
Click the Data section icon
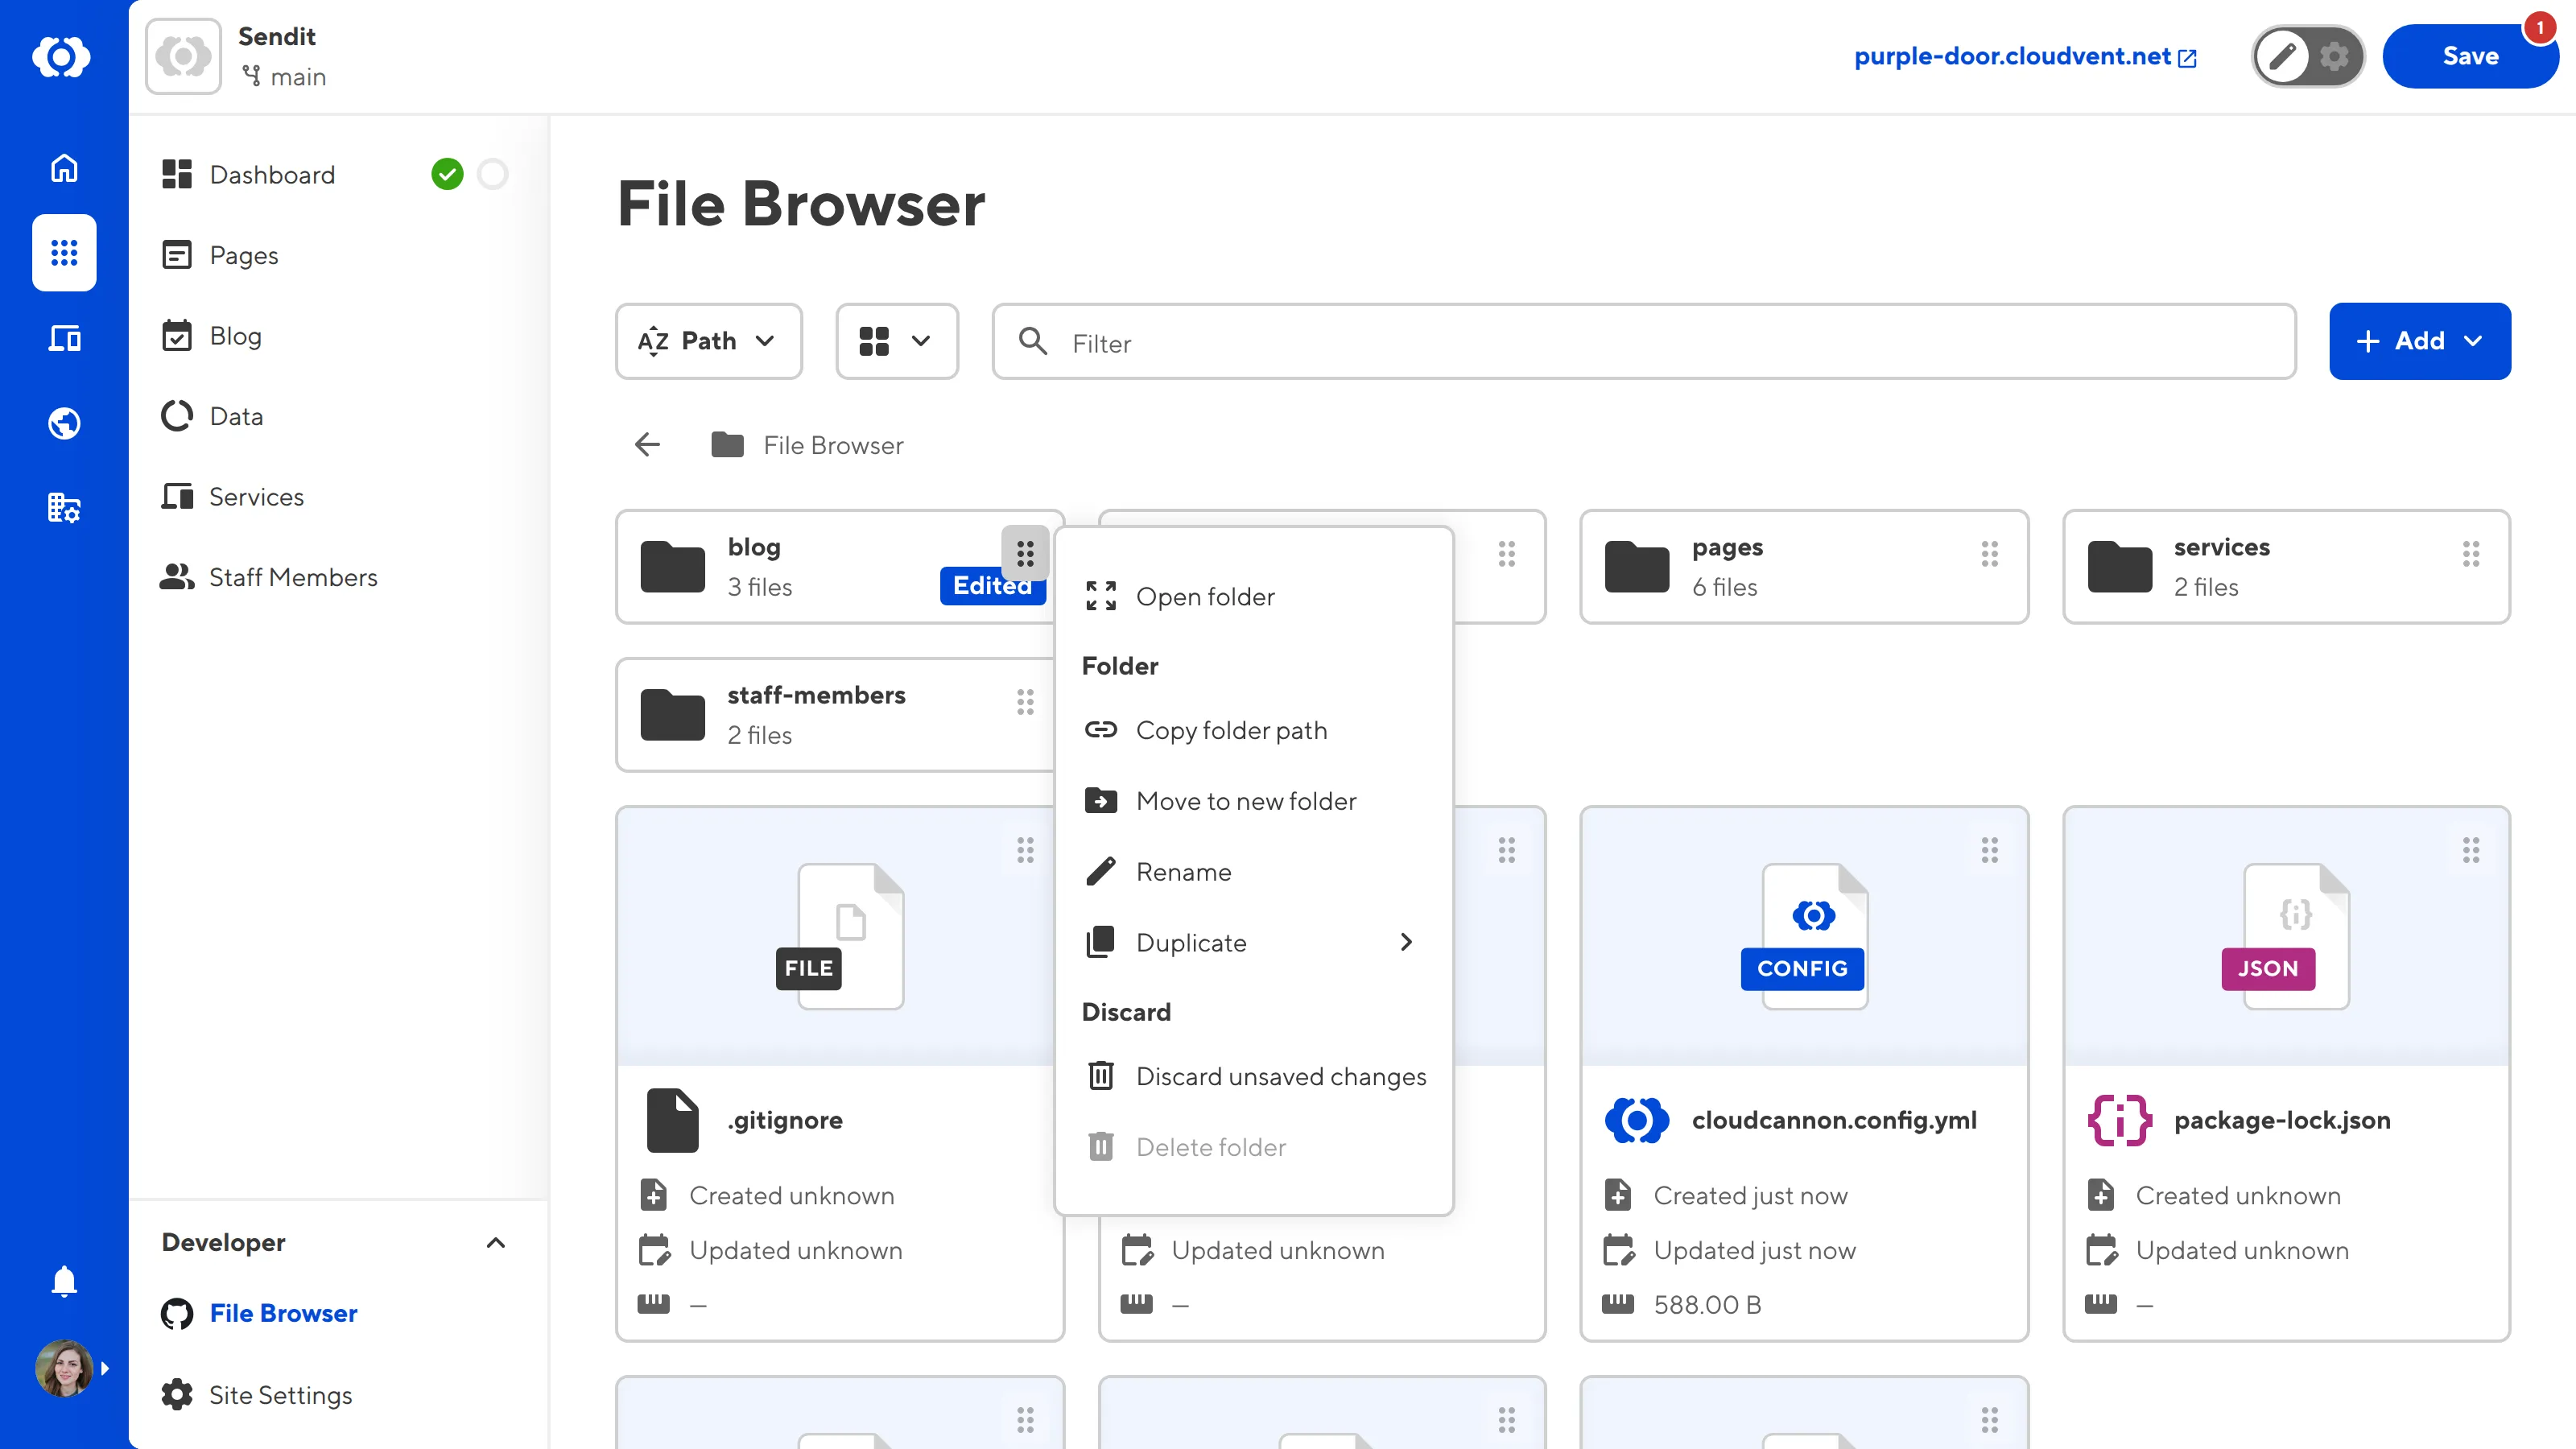(x=176, y=415)
